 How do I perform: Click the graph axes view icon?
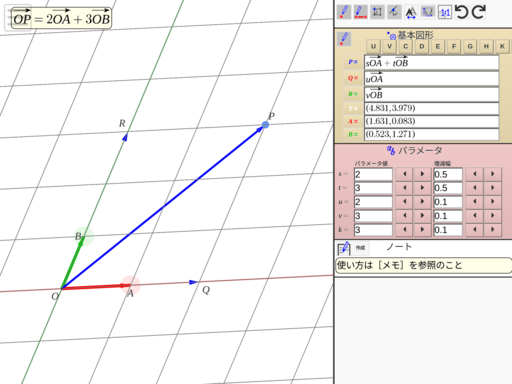pos(428,12)
